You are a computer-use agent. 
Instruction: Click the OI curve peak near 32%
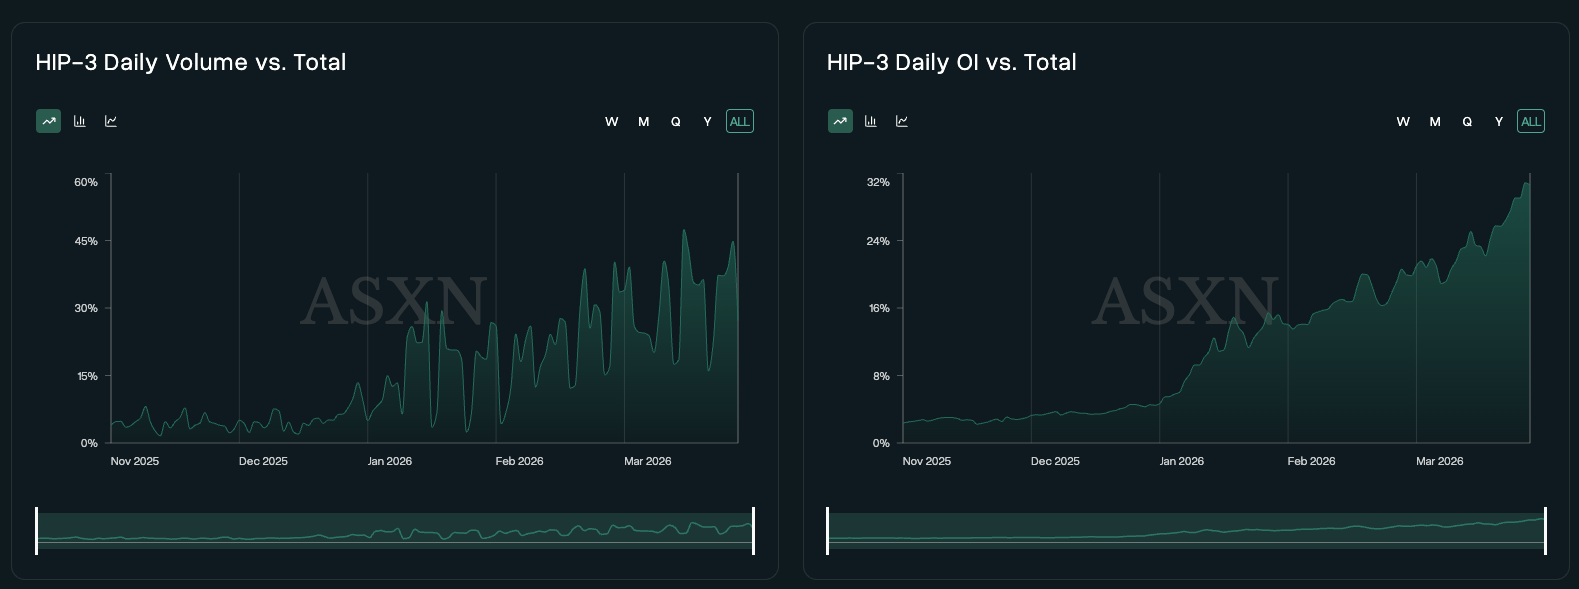1527,183
